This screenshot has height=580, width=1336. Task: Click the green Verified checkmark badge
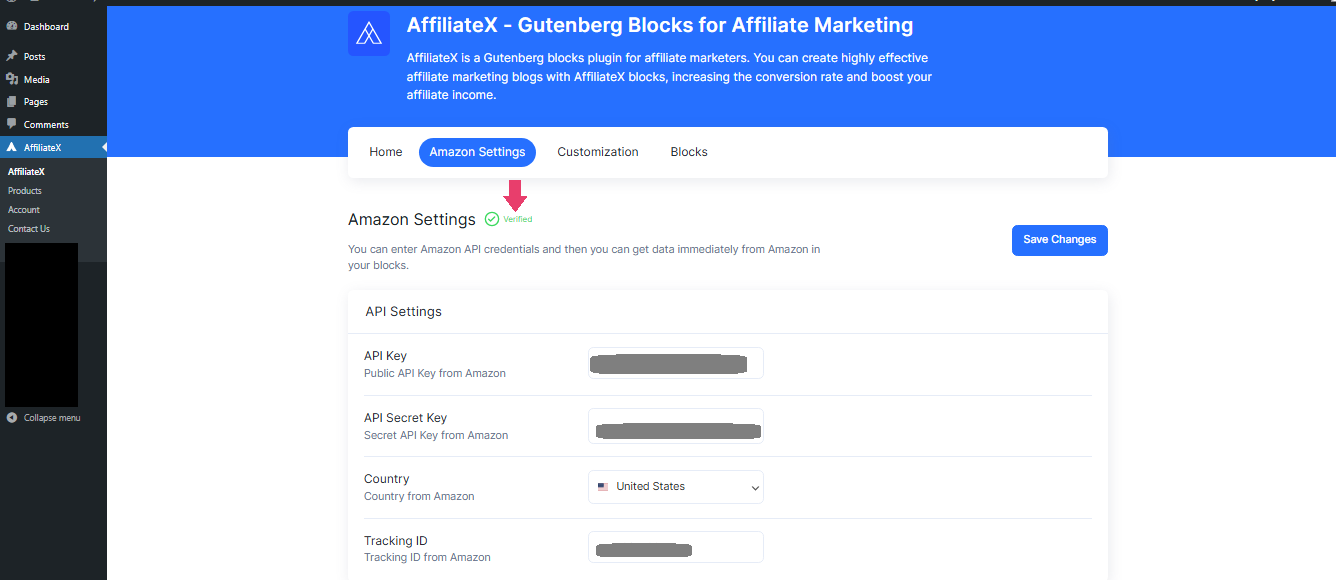(491, 218)
